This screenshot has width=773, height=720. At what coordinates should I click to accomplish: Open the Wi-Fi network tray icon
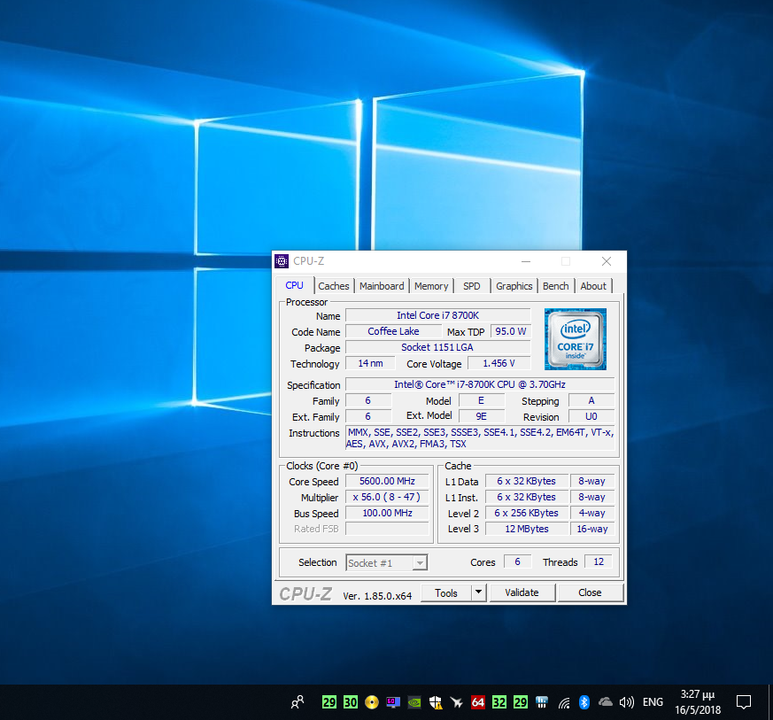[x=563, y=702]
